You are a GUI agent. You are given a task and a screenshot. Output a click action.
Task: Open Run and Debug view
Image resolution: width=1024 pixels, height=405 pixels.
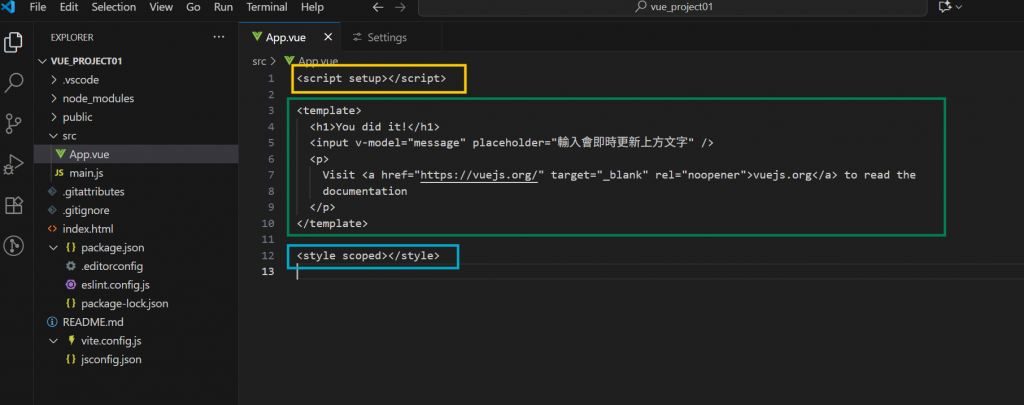coord(14,165)
